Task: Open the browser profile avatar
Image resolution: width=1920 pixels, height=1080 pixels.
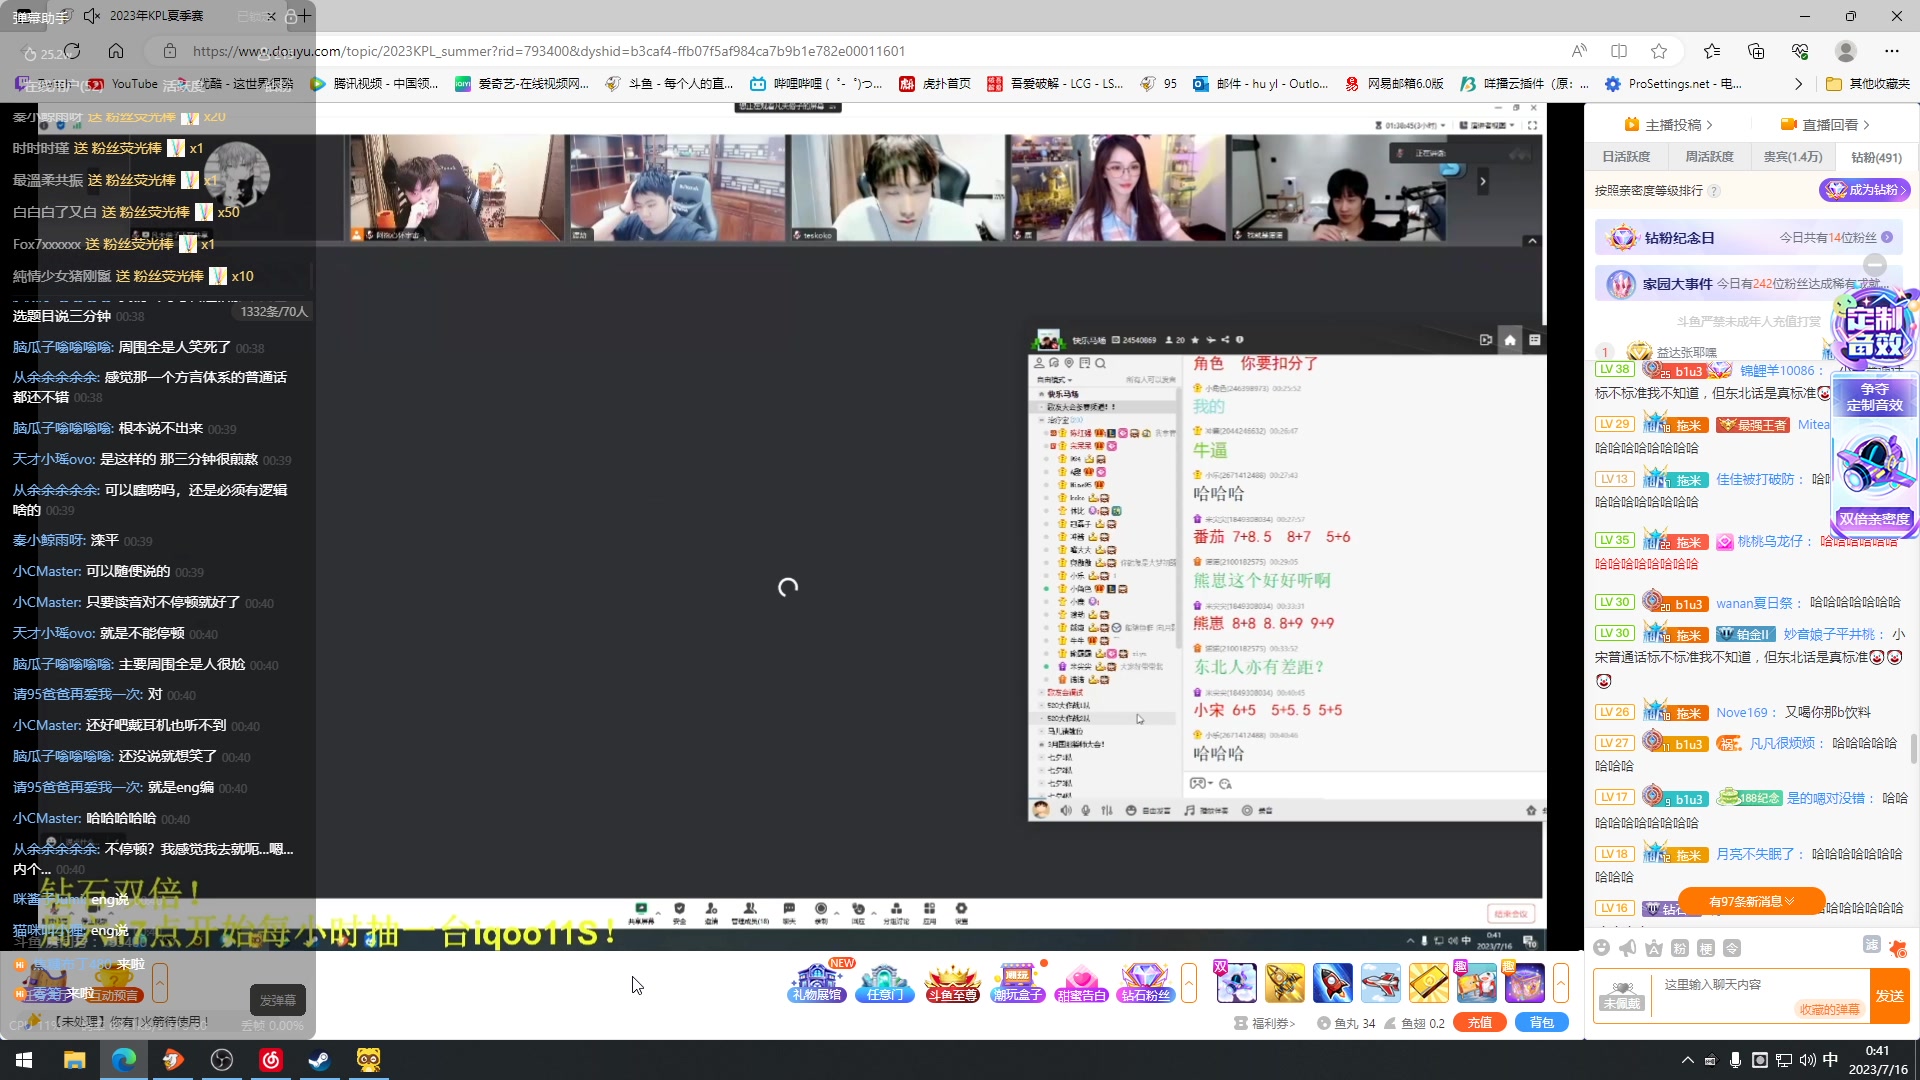Action: pyautogui.click(x=1846, y=51)
